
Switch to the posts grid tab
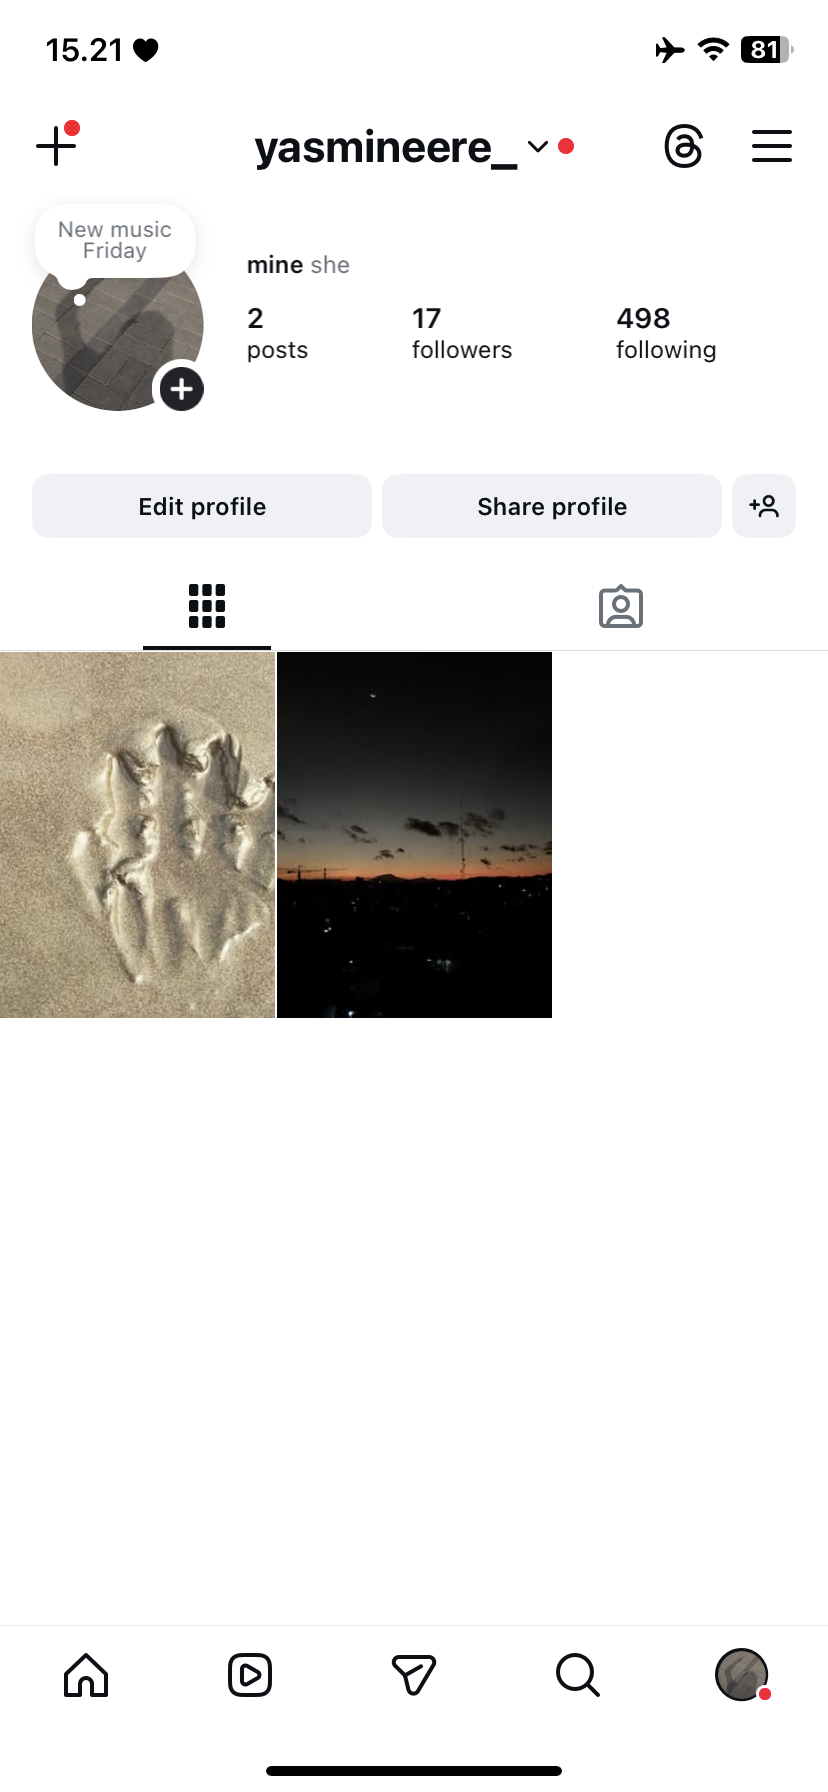click(207, 606)
